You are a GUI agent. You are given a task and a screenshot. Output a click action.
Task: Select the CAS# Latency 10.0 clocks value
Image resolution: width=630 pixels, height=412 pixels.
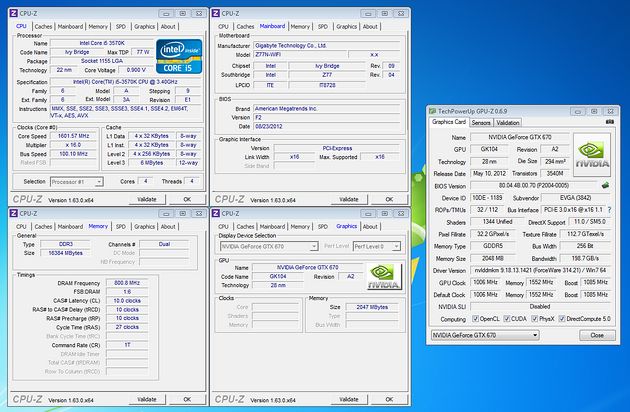127,301
